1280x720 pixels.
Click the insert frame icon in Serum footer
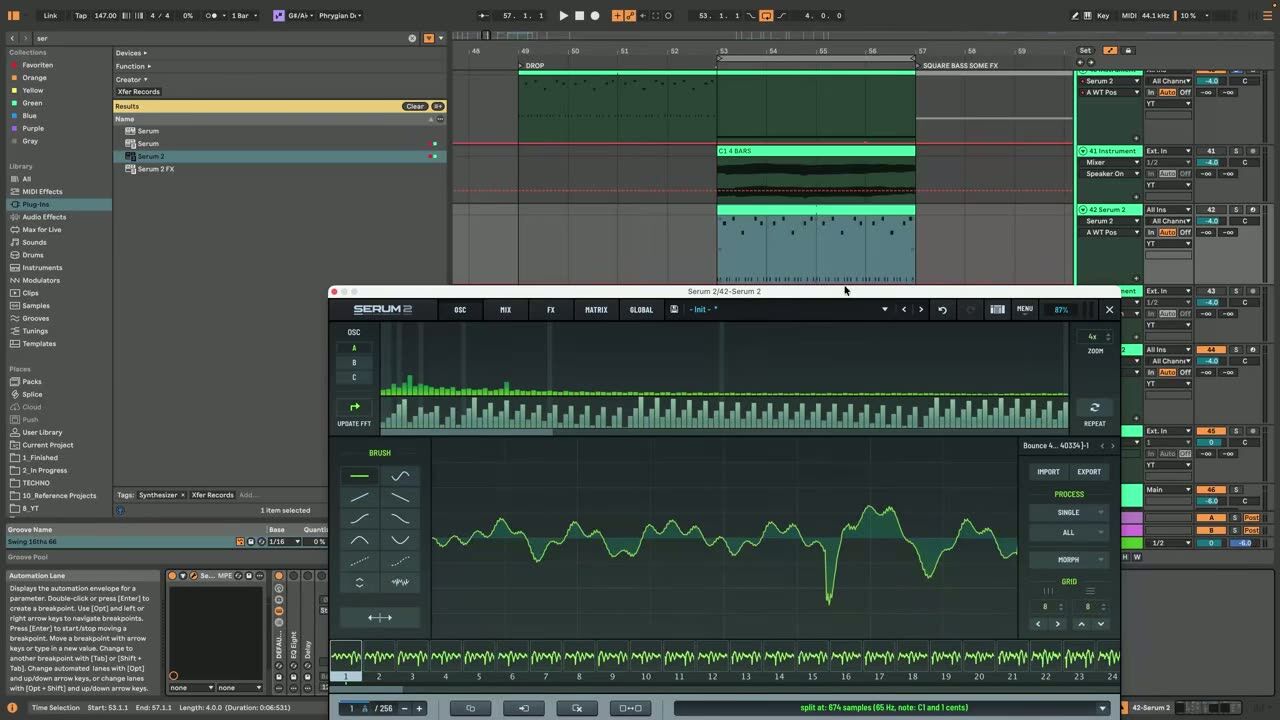coord(523,708)
